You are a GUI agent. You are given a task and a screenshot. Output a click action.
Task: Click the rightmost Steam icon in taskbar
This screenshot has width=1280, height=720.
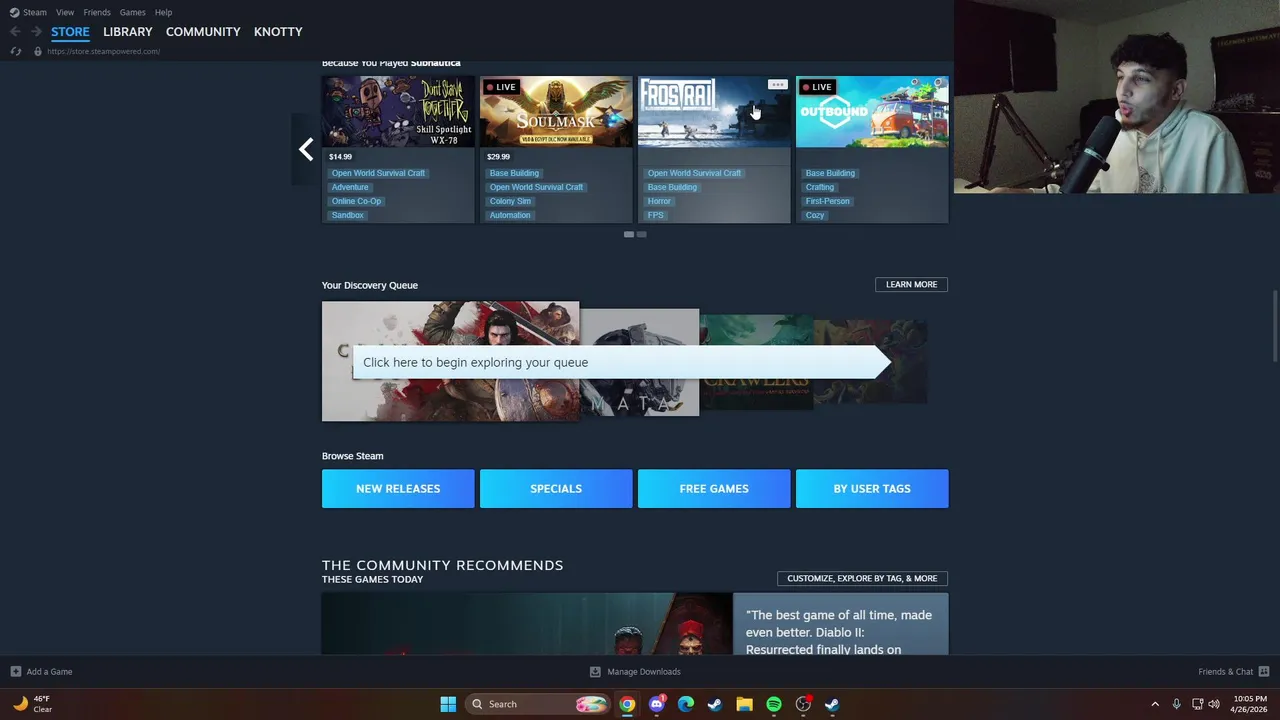[832, 704]
